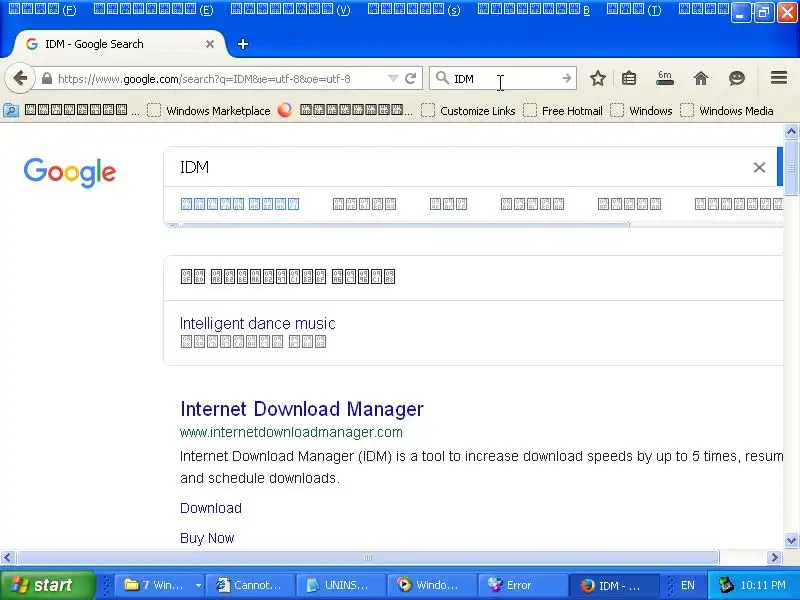
Task: Open Windows Marketplace bookmark
Action: pyautogui.click(x=209, y=111)
